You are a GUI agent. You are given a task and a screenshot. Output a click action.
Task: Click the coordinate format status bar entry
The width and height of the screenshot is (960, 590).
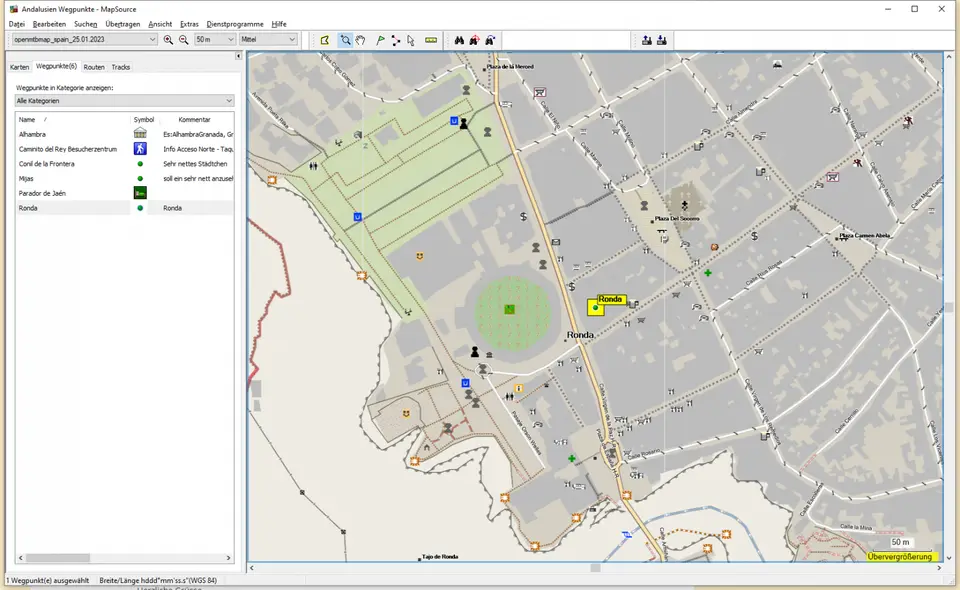pyautogui.click(x=158, y=580)
